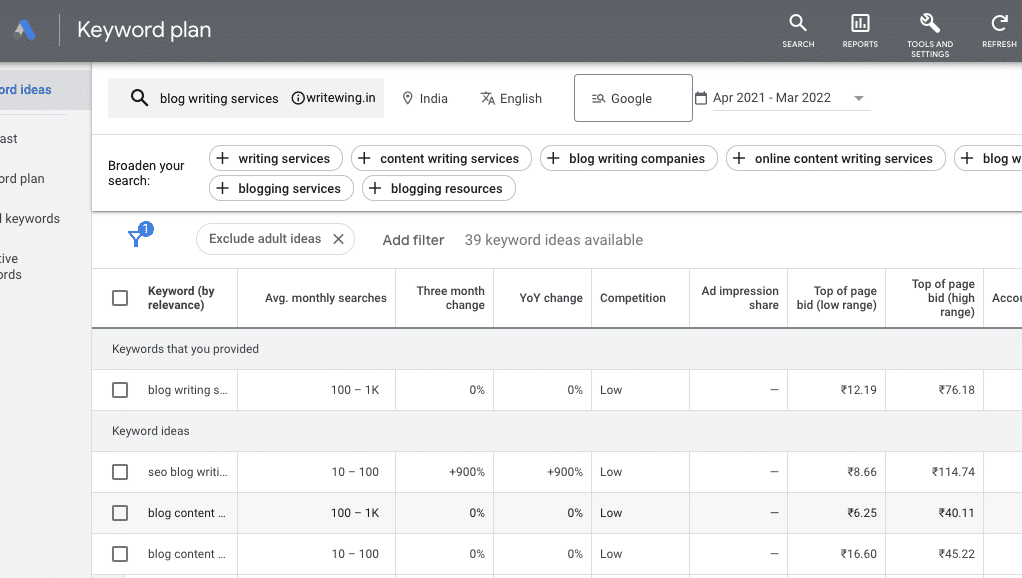The width and height of the screenshot is (1022, 578).
Task: Add 'online content writing services' plus icon
Action: coord(739,158)
